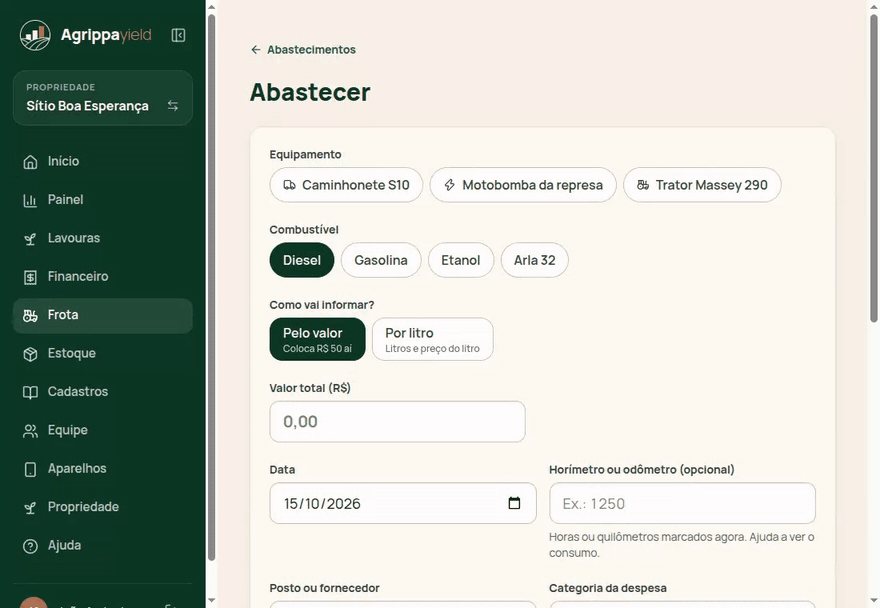
Task: Collapse the sidebar with the panel icon
Action: (x=178, y=35)
